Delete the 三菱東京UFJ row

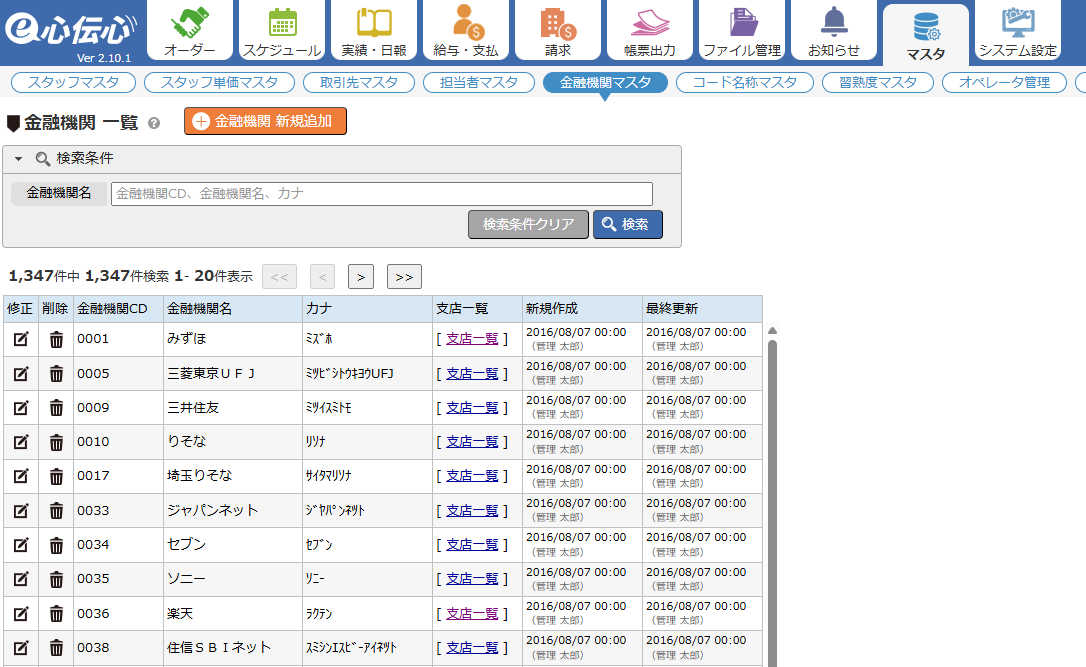56,374
